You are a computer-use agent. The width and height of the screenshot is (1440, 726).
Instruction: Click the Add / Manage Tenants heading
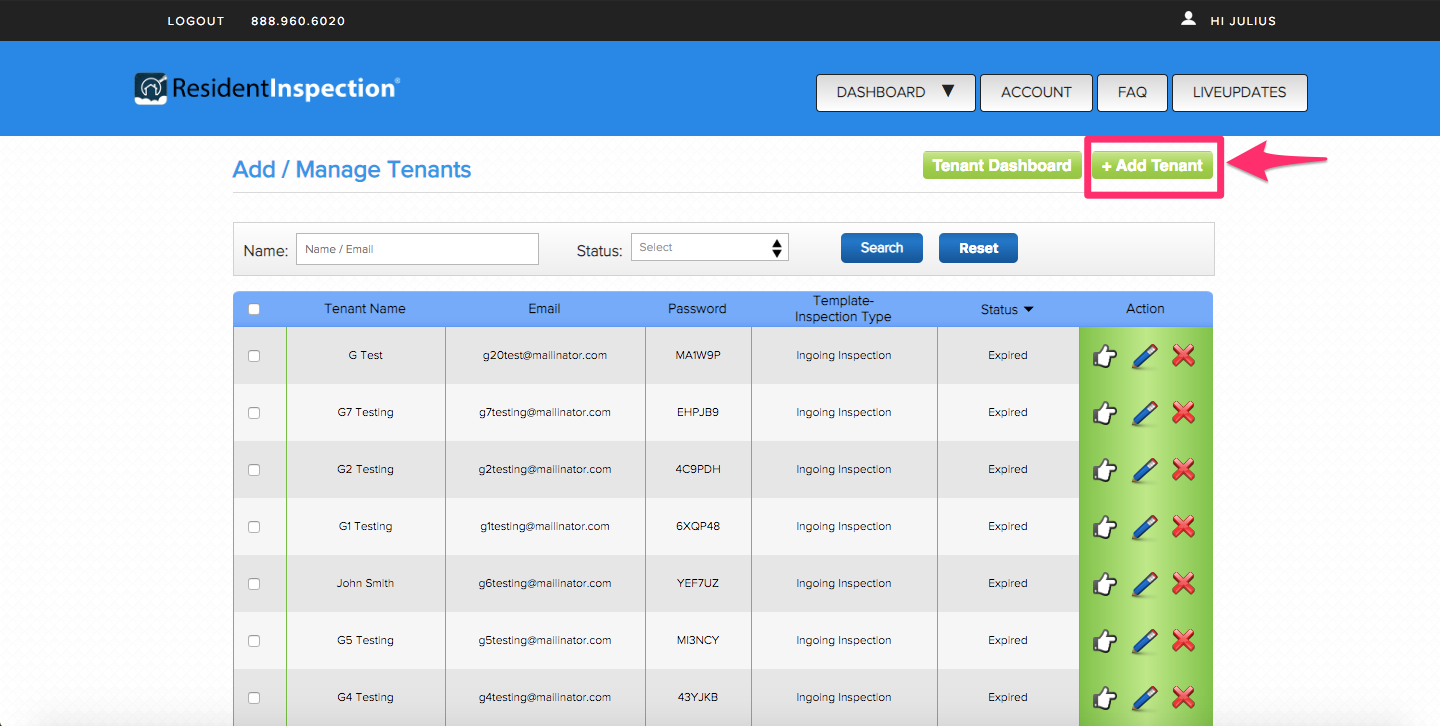[352, 170]
